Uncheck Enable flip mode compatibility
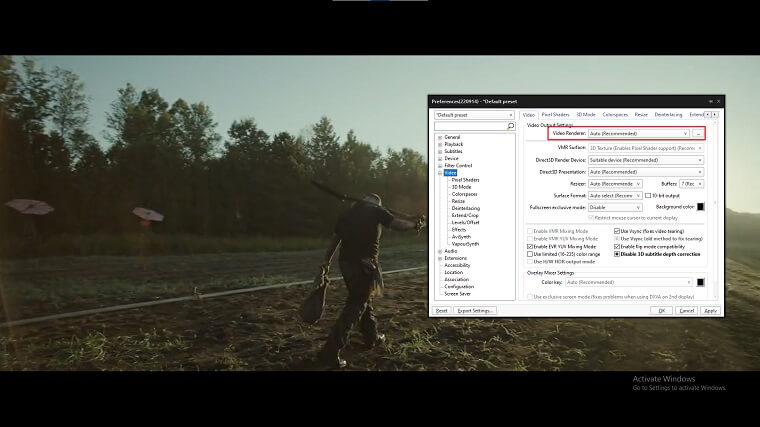Image resolution: width=760 pixels, height=427 pixels. pyautogui.click(x=617, y=246)
